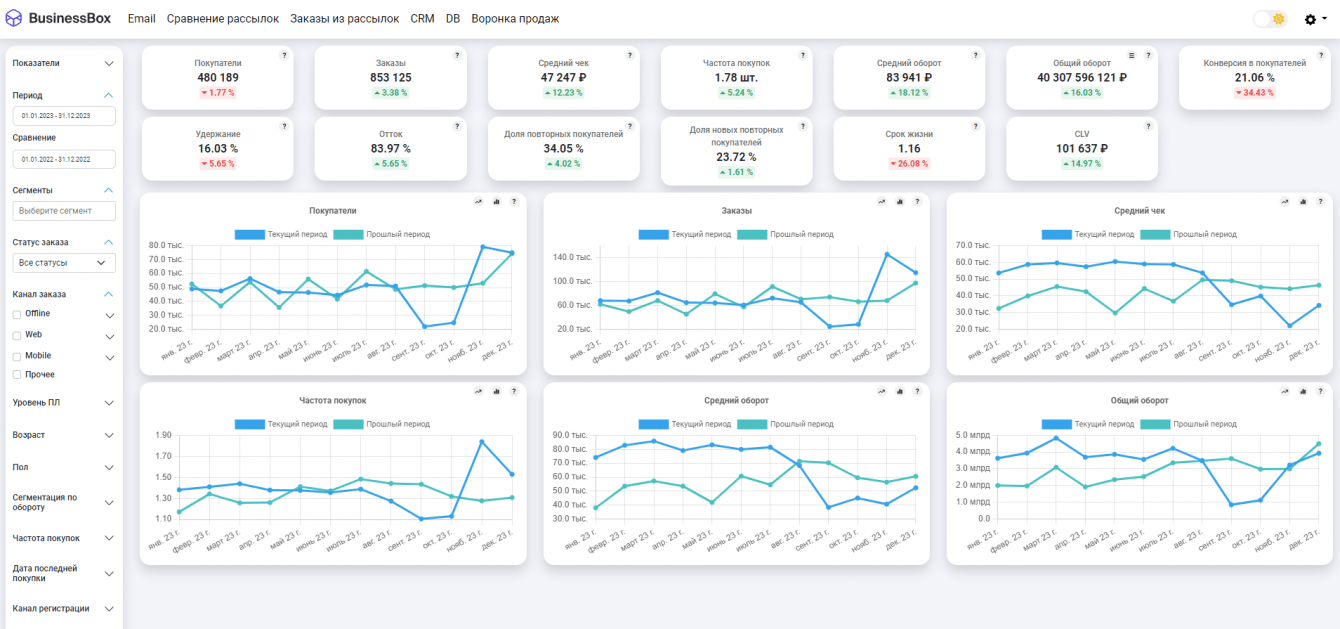Expand the Возраст filter section
1340x629 pixels.
64,435
